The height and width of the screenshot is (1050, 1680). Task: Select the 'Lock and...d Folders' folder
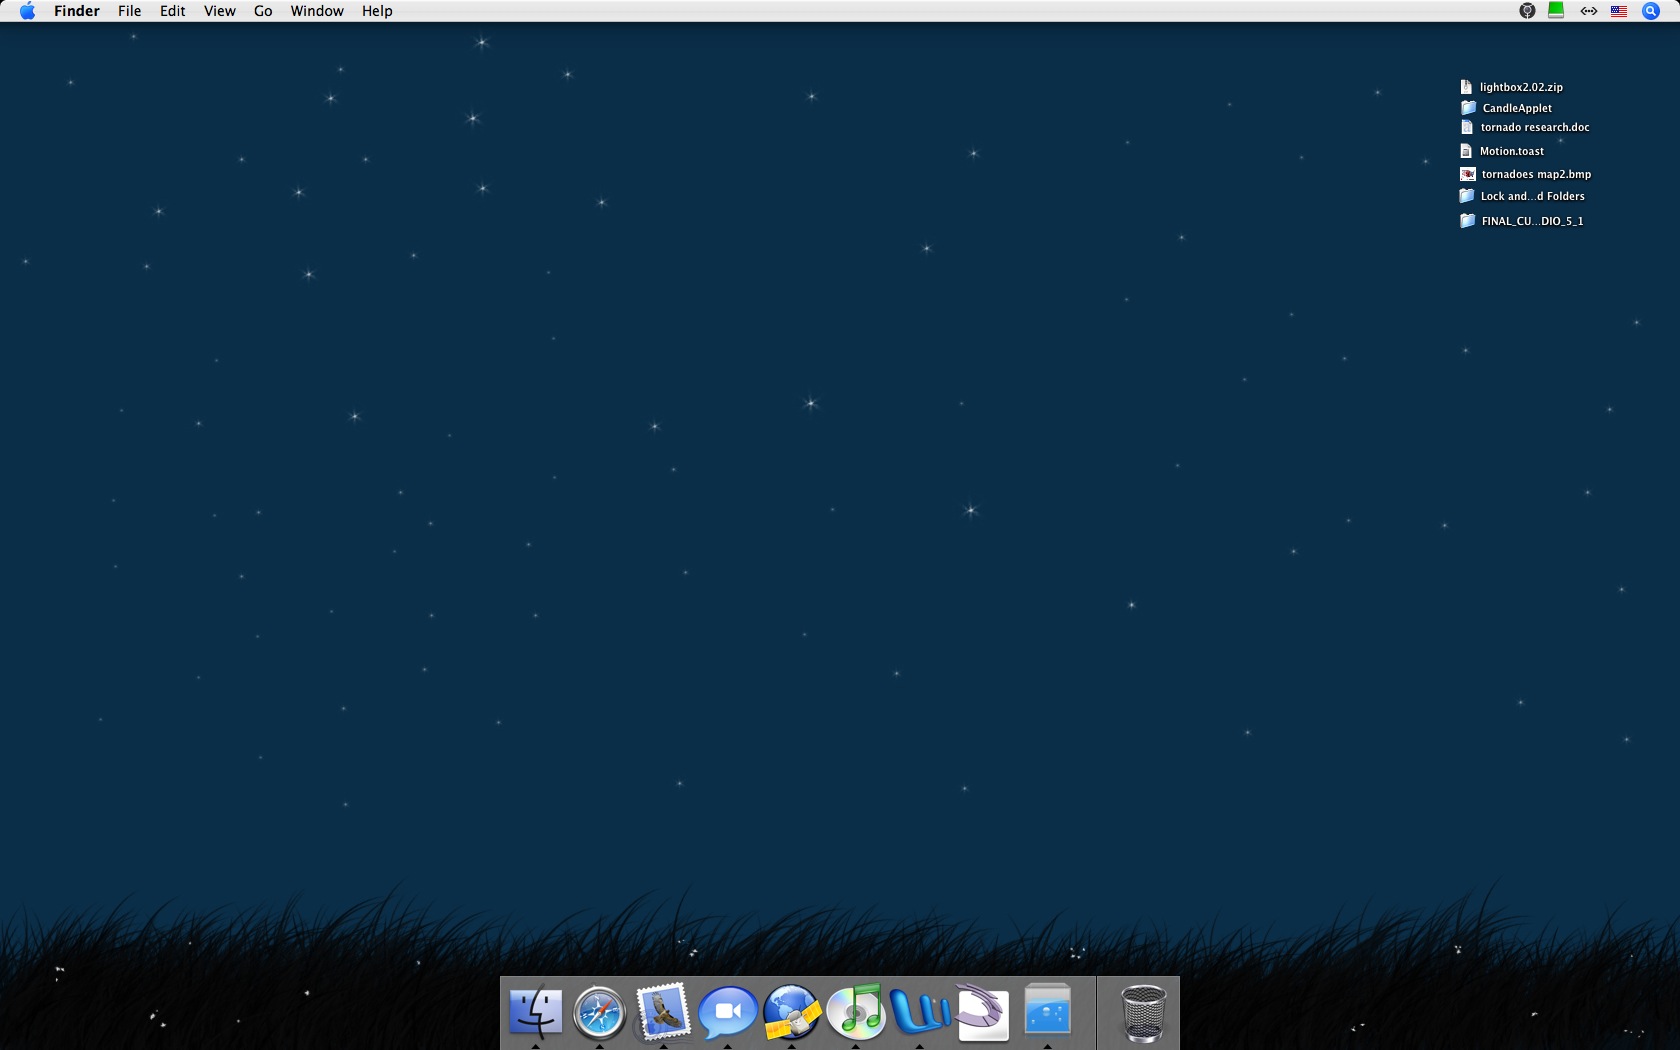point(1522,196)
